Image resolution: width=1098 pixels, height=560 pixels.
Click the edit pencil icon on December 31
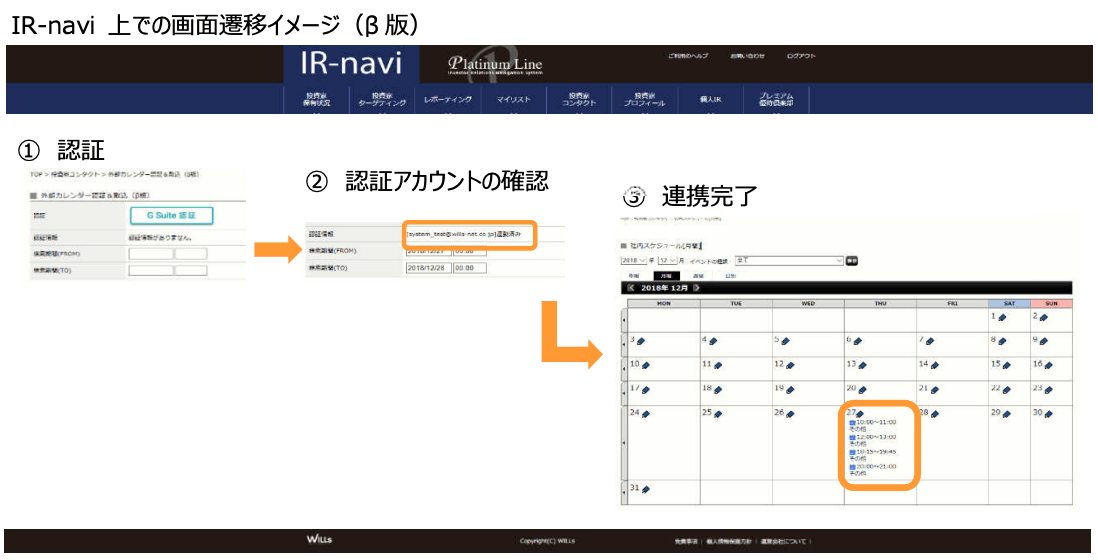tap(645, 489)
